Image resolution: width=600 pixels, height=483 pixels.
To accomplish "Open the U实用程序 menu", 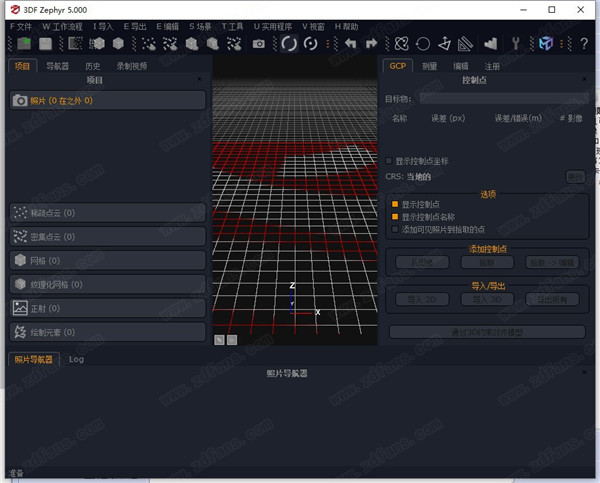I will pos(273,26).
